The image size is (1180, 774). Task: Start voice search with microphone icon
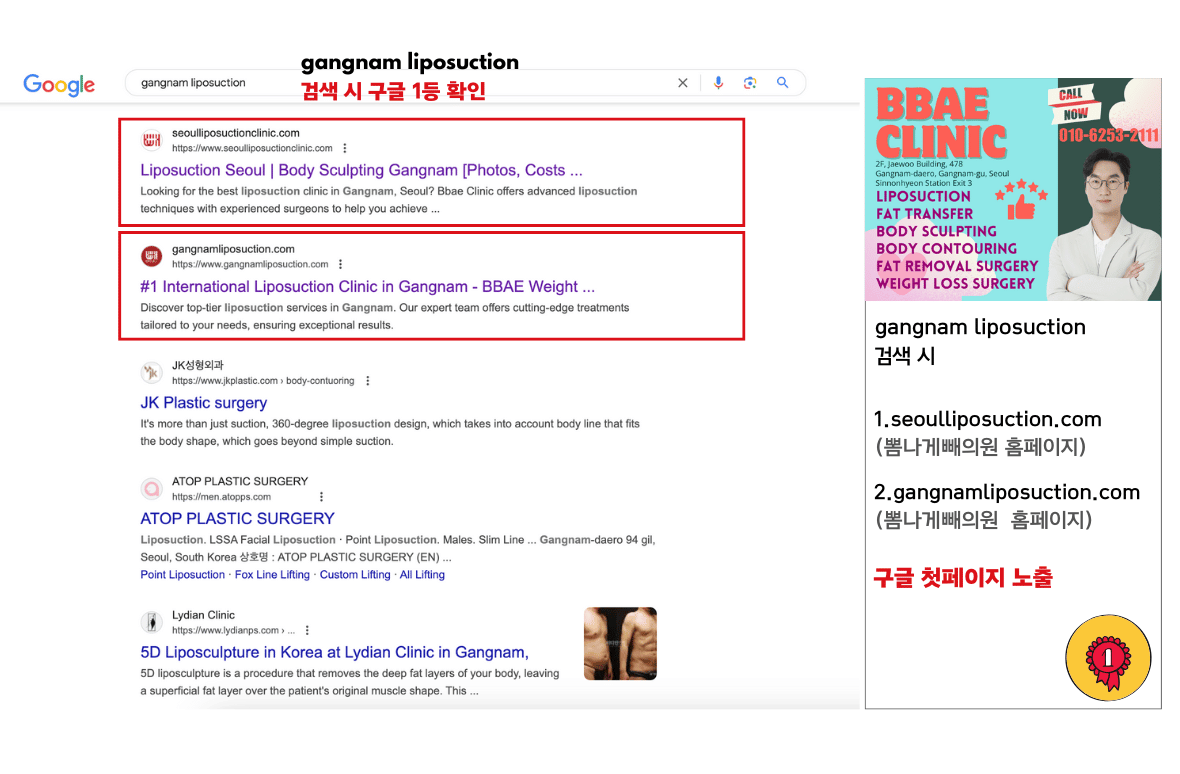click(x=719, y=83)
